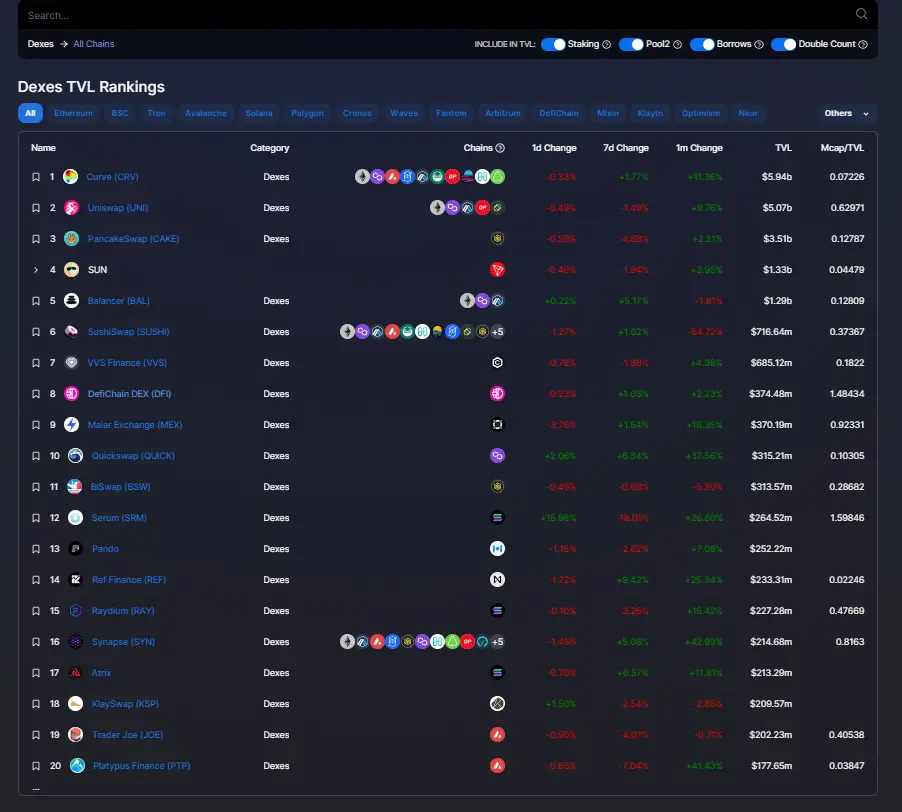
Task: Bookmark the PancakeSwap (CAKE) row
Action: [36, 239]
